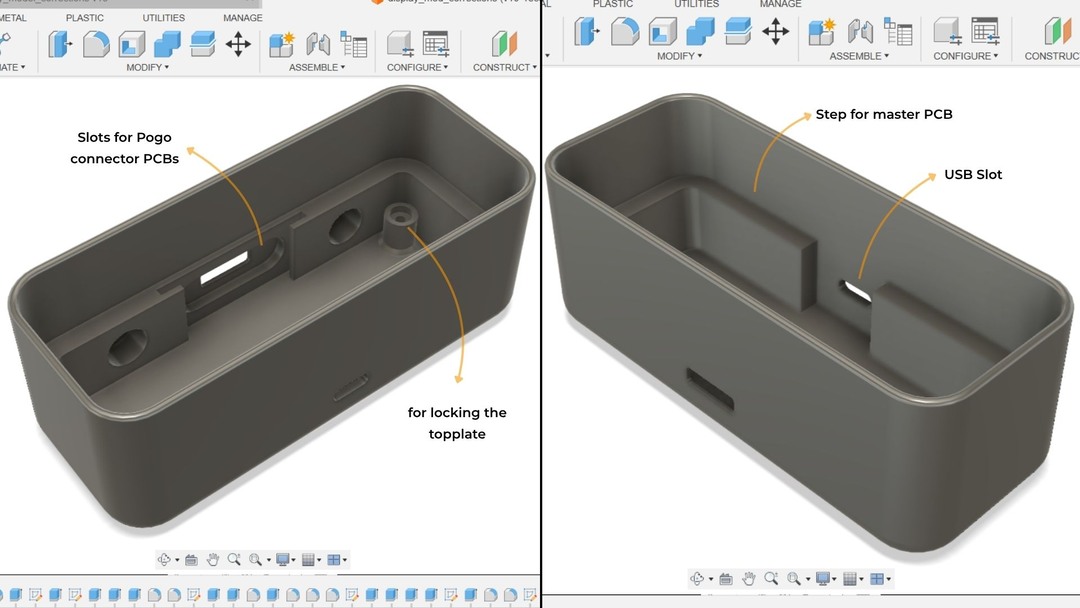
Task: Open CONFIGURE dropdown in left window
Action: [417, 67]
